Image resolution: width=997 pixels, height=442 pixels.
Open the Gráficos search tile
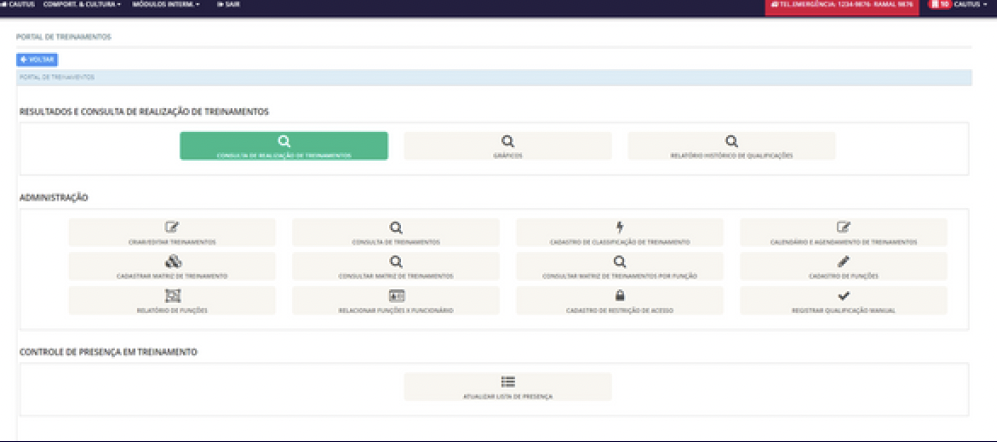point(507,146)
